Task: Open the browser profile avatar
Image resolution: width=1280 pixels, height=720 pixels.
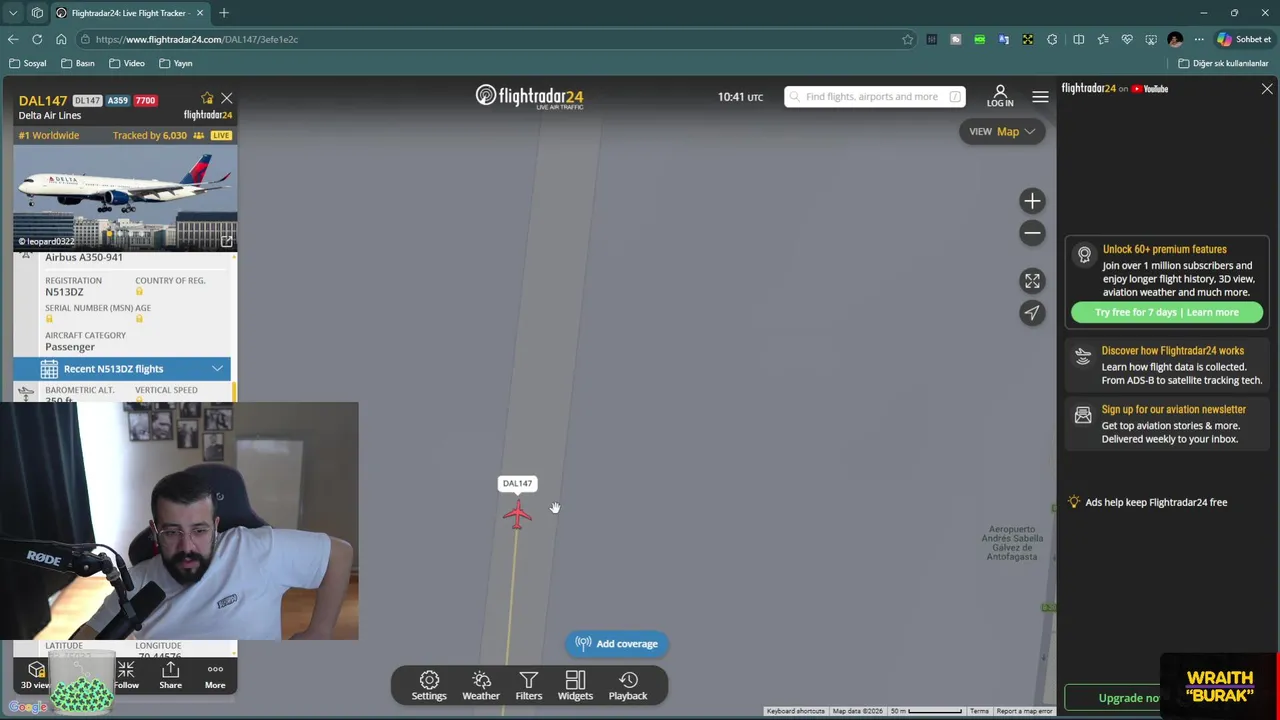Action: (x=1175, y=39)
